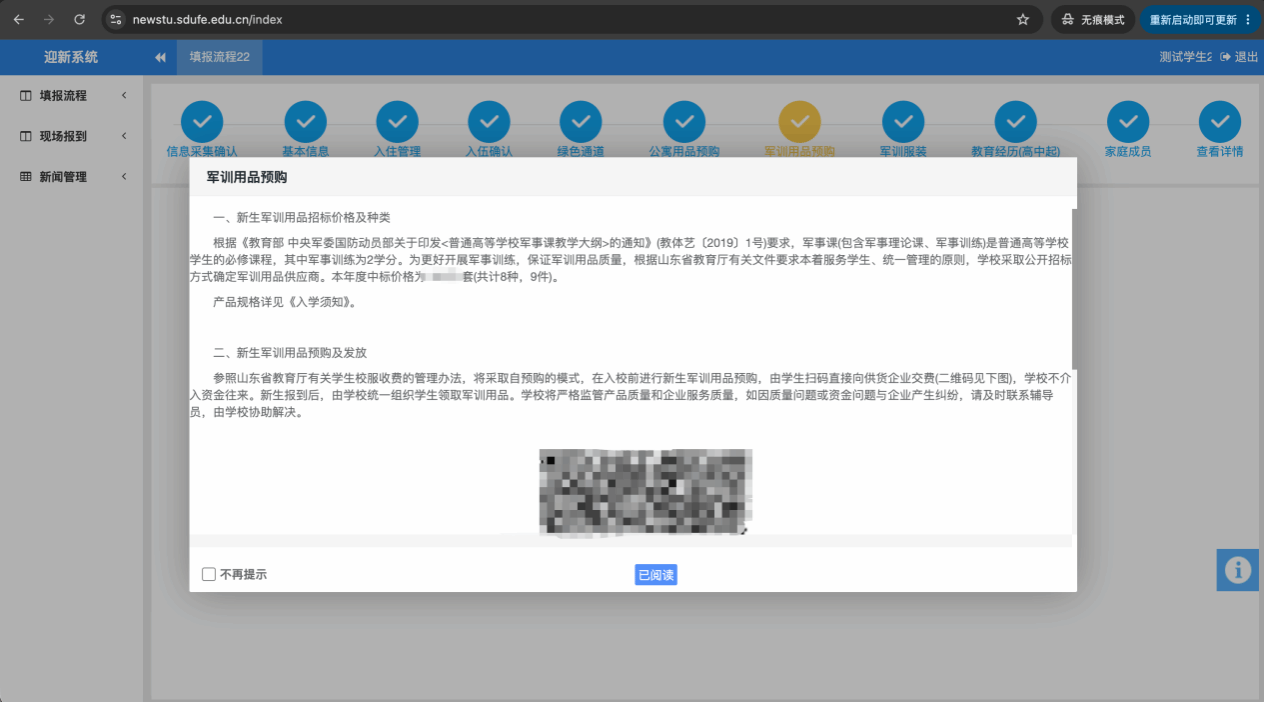
Task: Click browser back arrow
Action: click(x=19, y=19)
